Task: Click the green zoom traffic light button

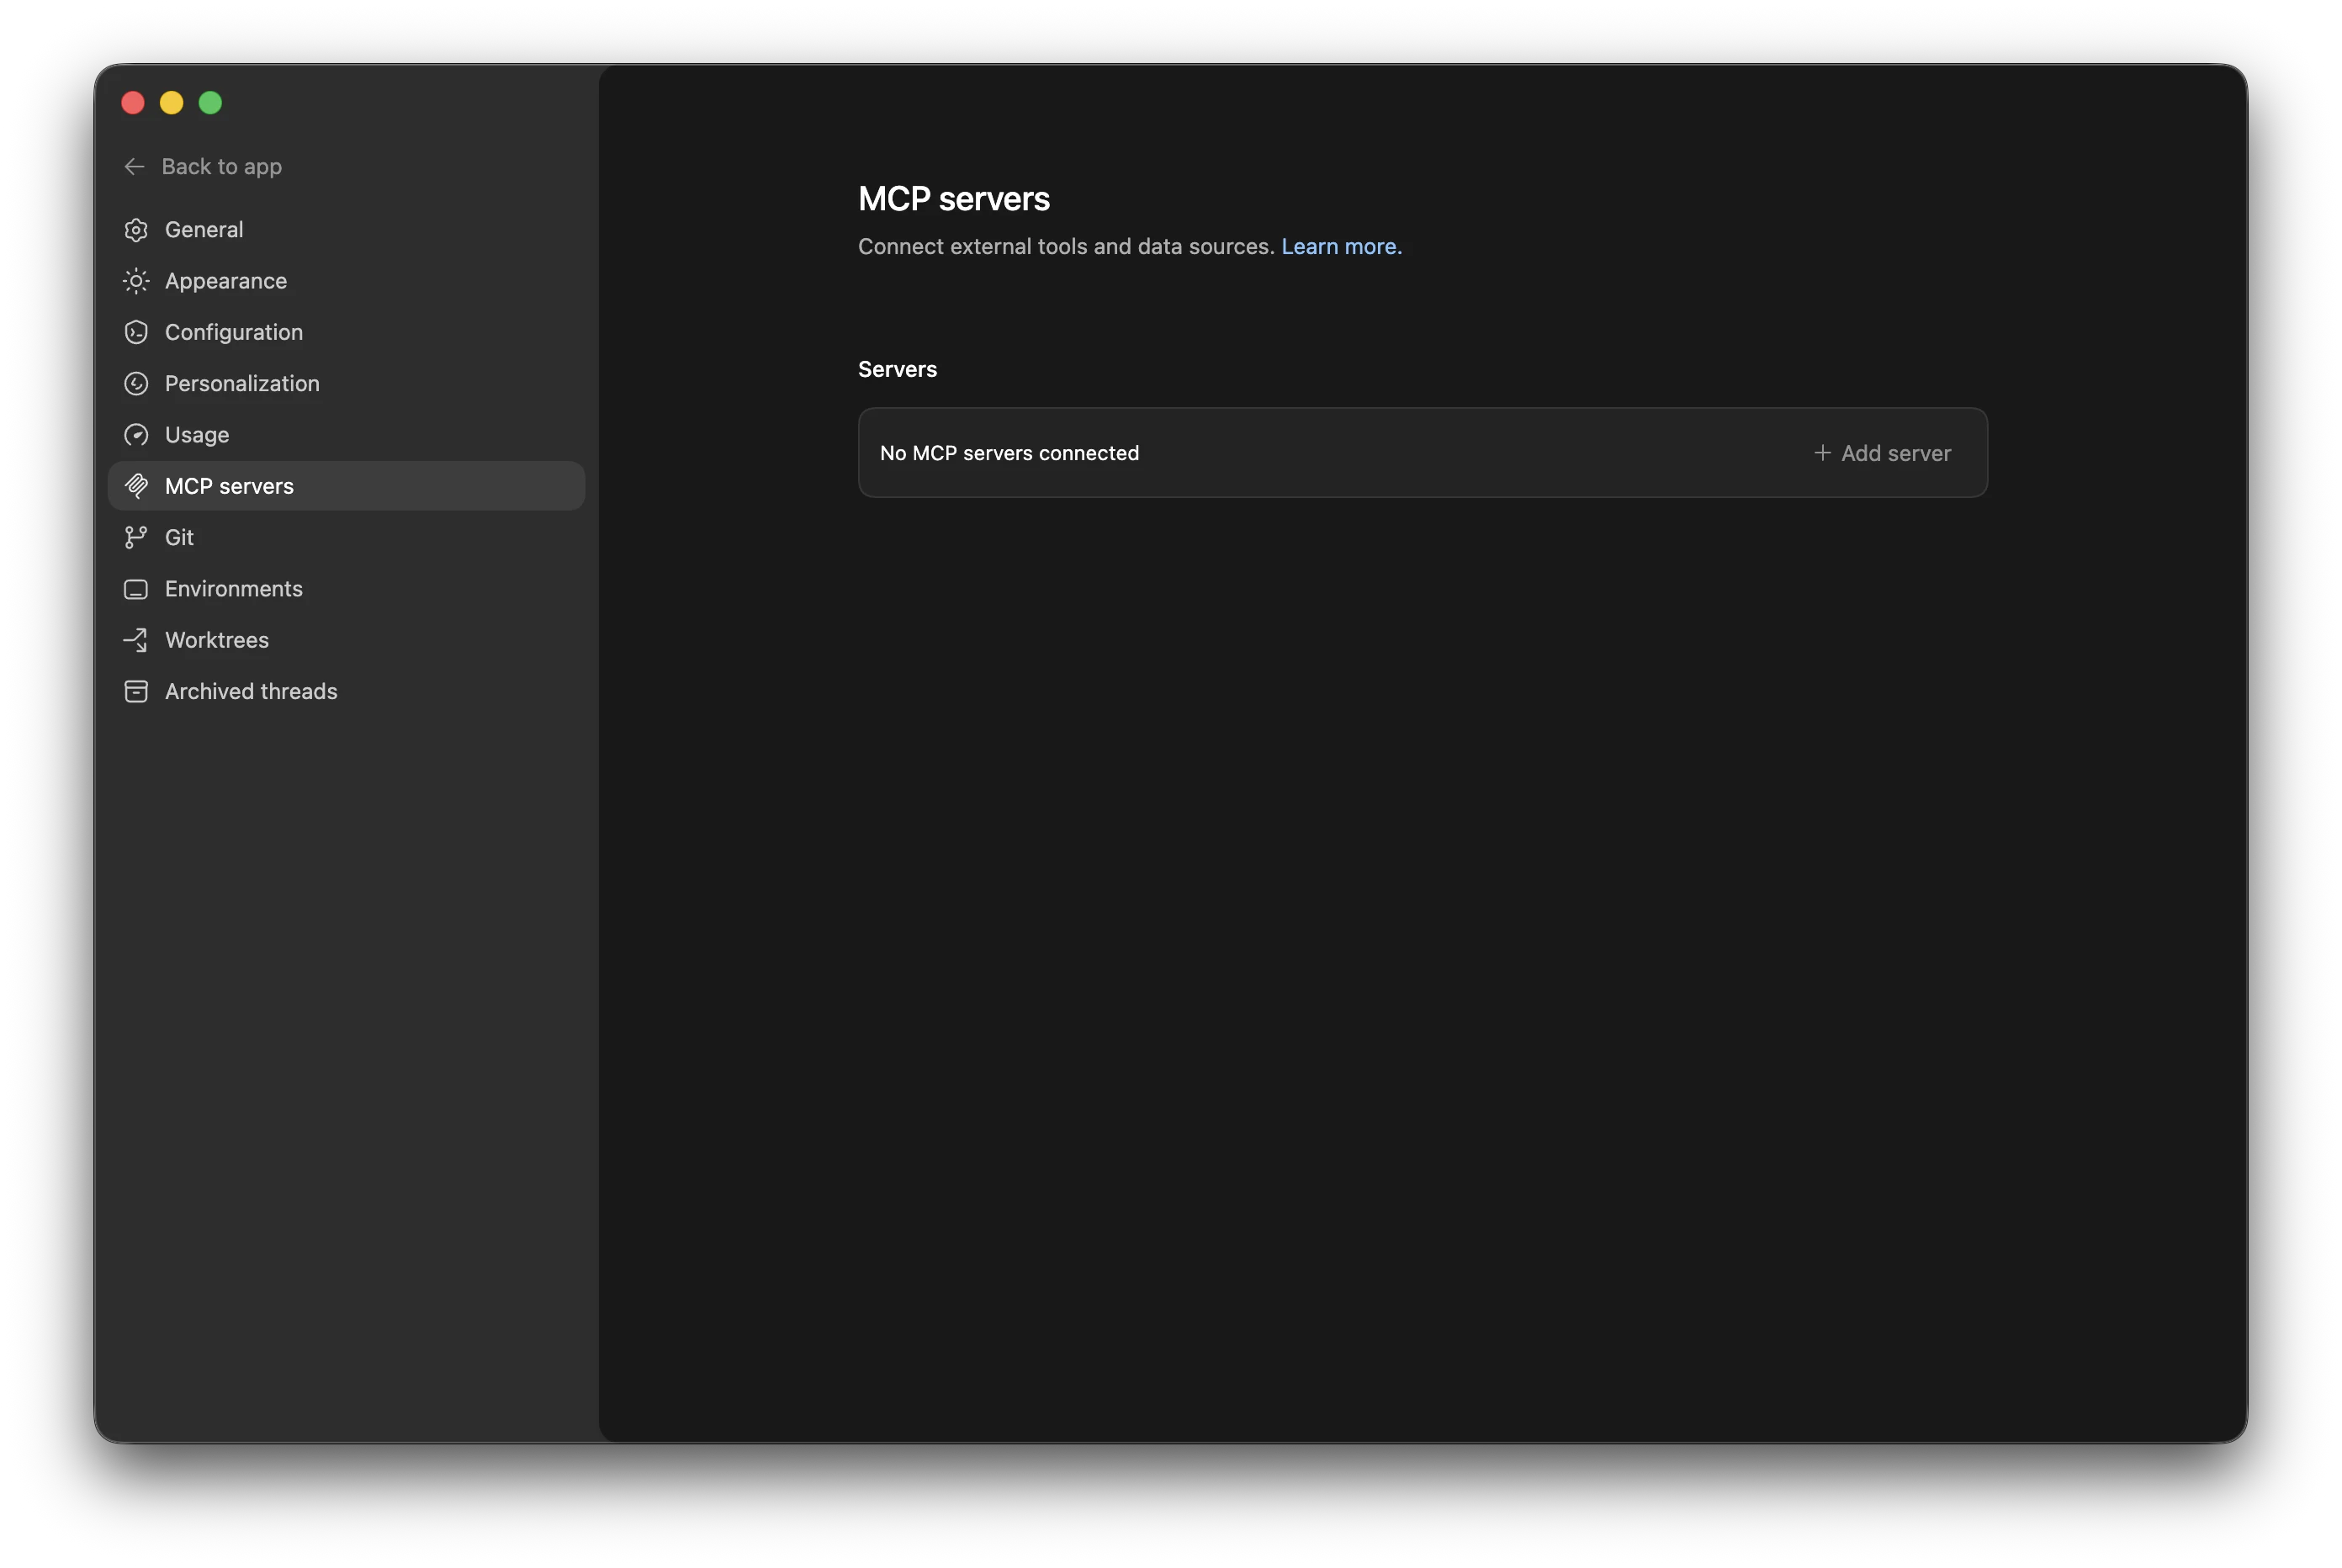Action: [210, 102]
